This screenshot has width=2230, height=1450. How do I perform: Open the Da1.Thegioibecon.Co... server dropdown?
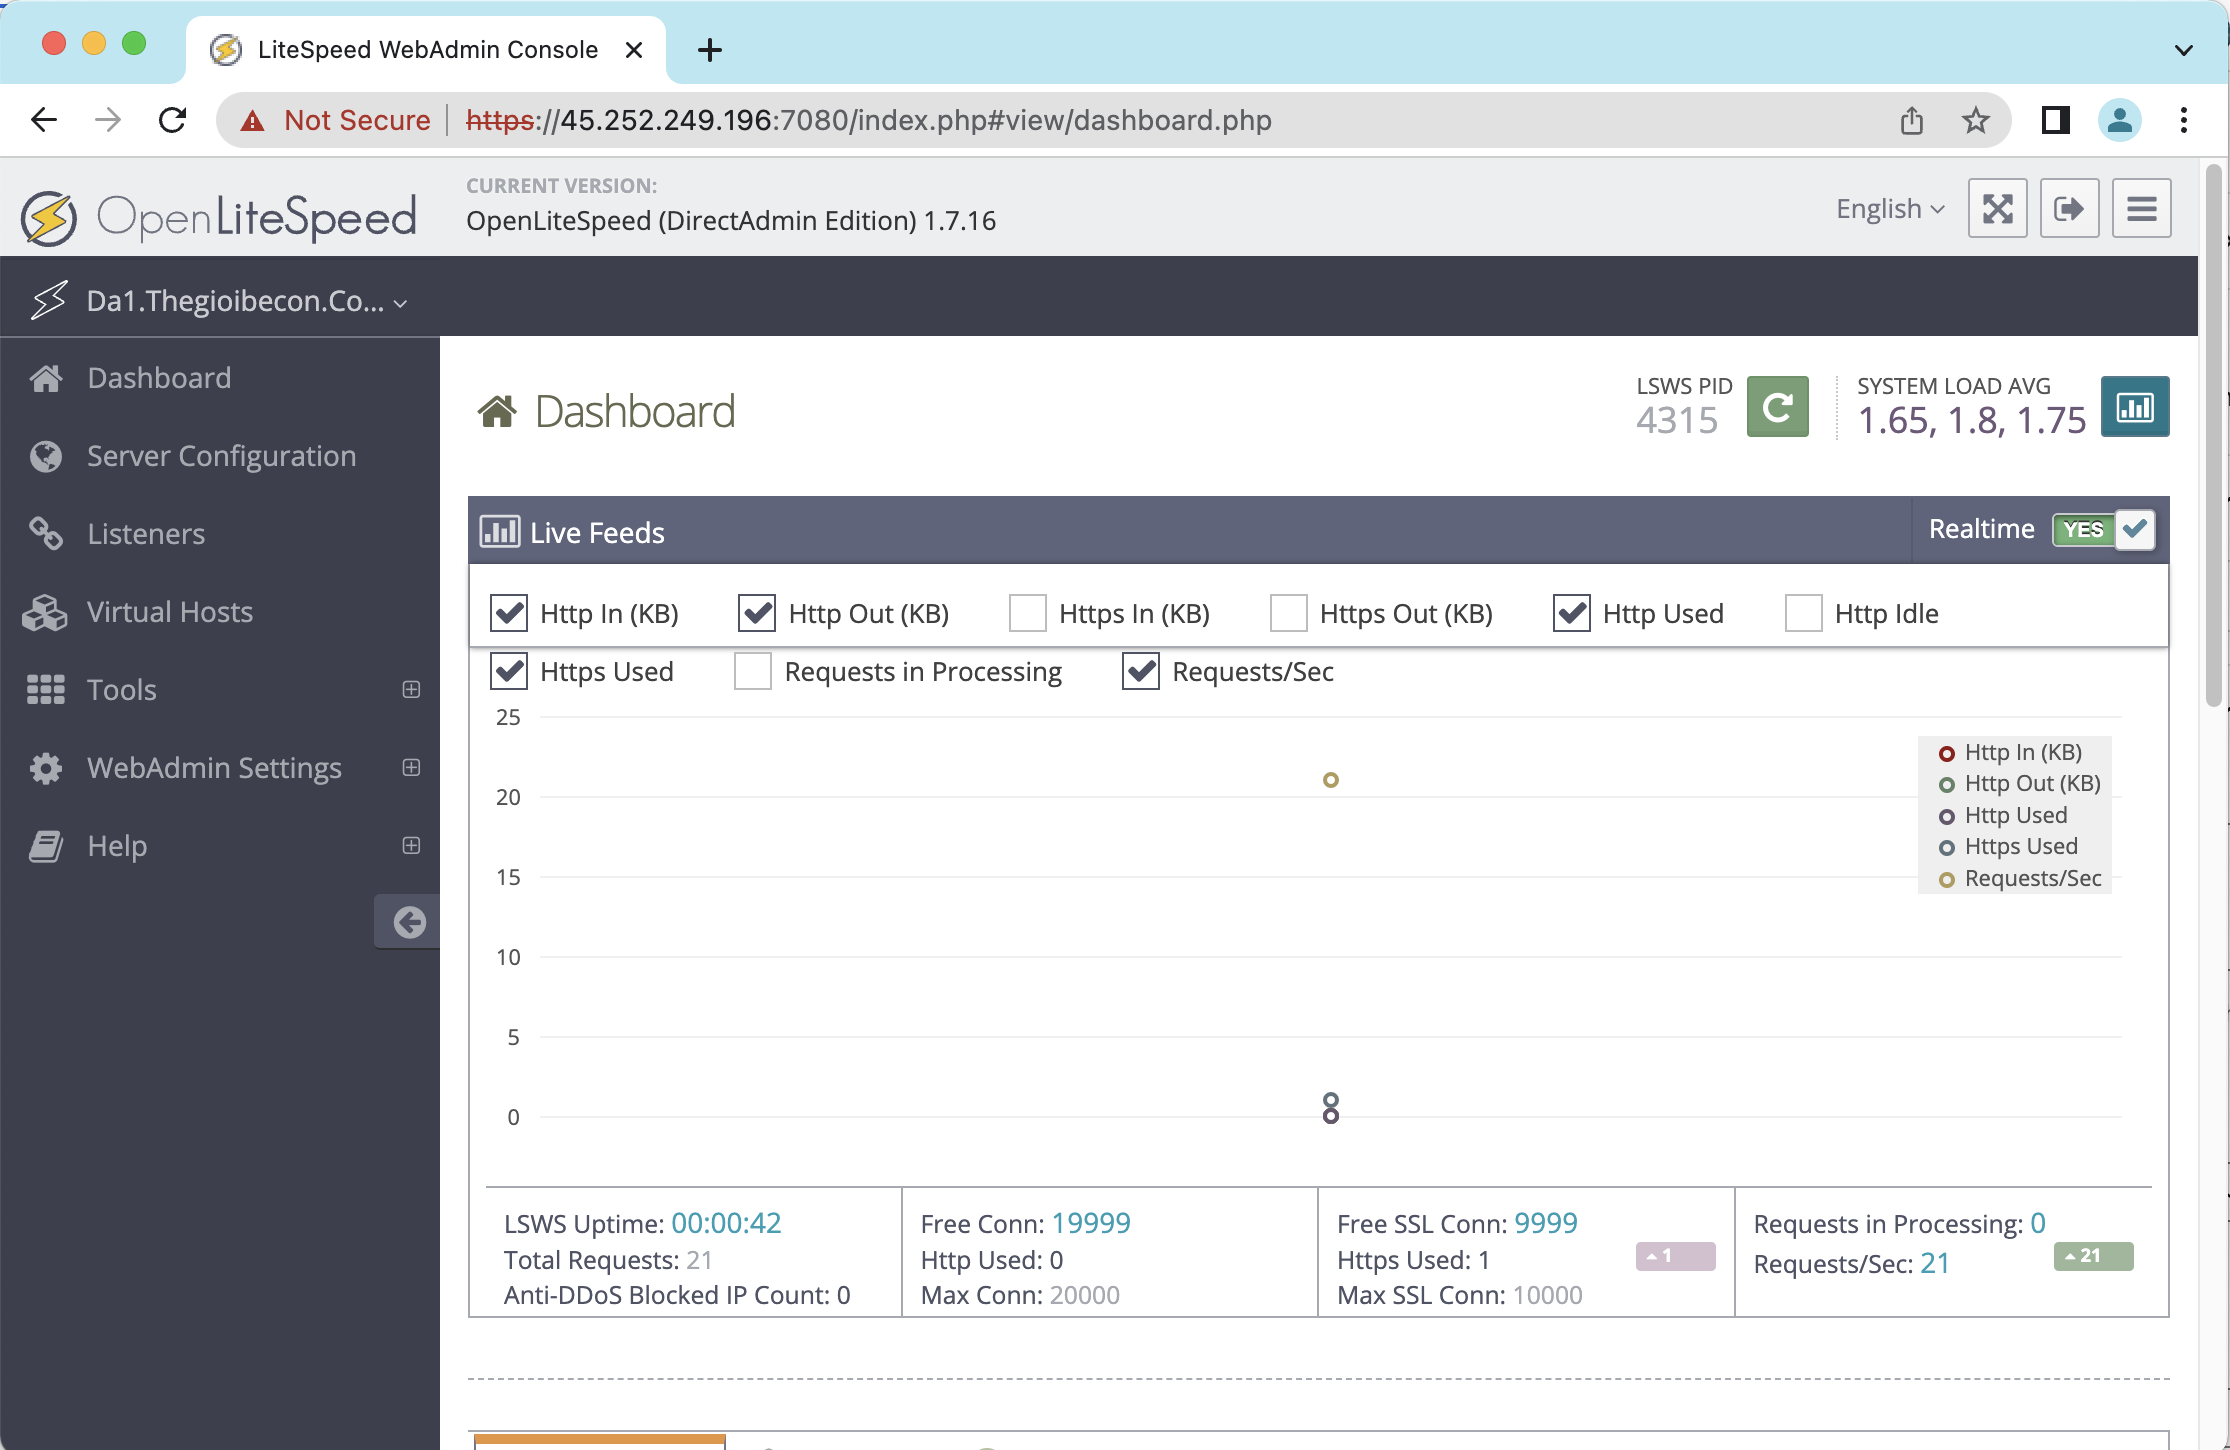[246, 300]
